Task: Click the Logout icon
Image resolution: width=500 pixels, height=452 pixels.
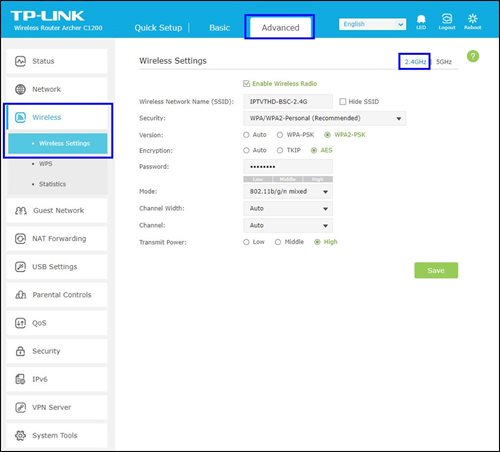Action: pos(447,19)
